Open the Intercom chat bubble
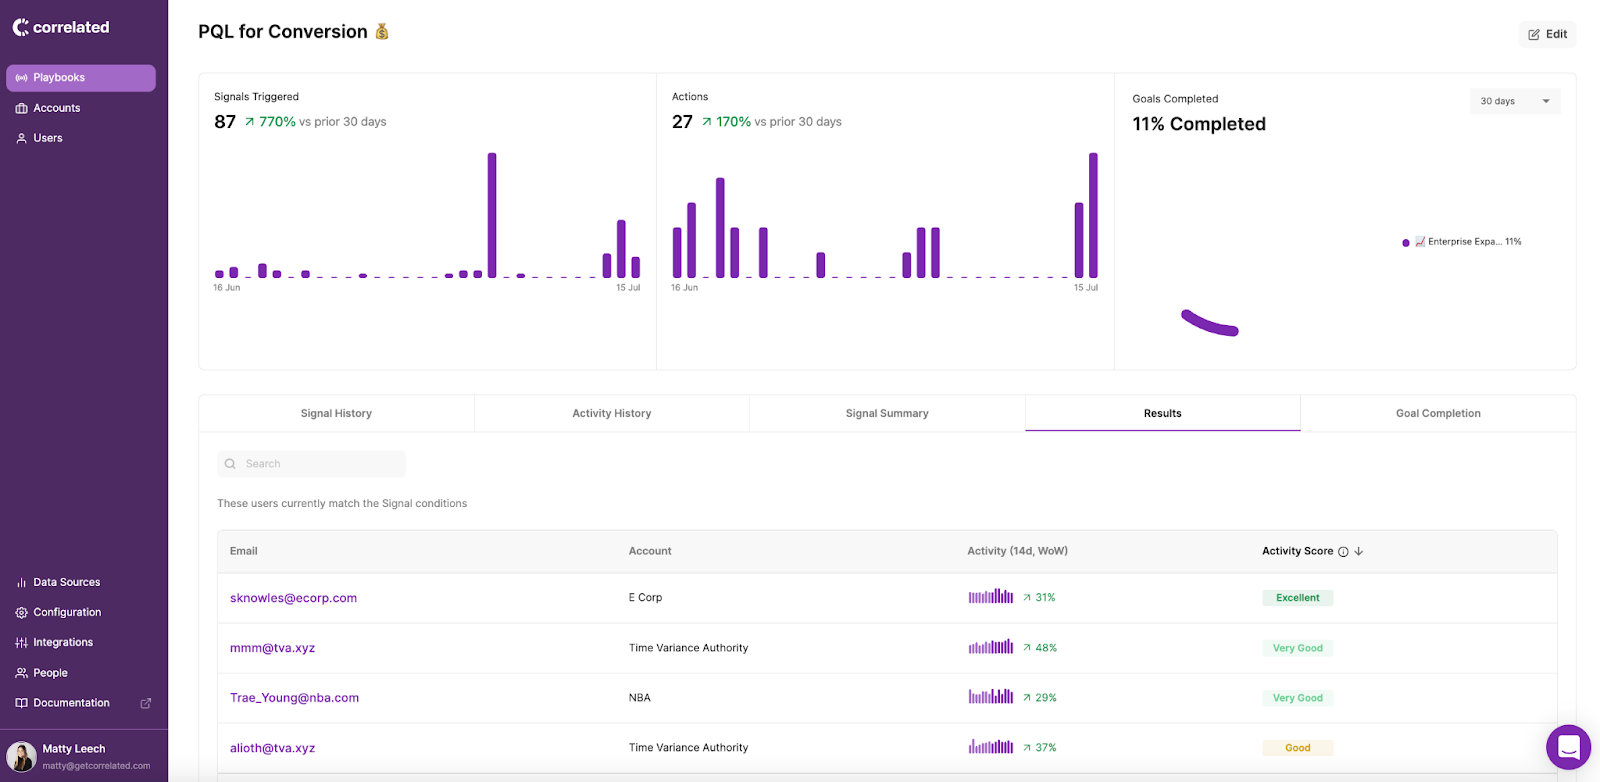The image size is (1600, 782). click(x=1568, y=747)
